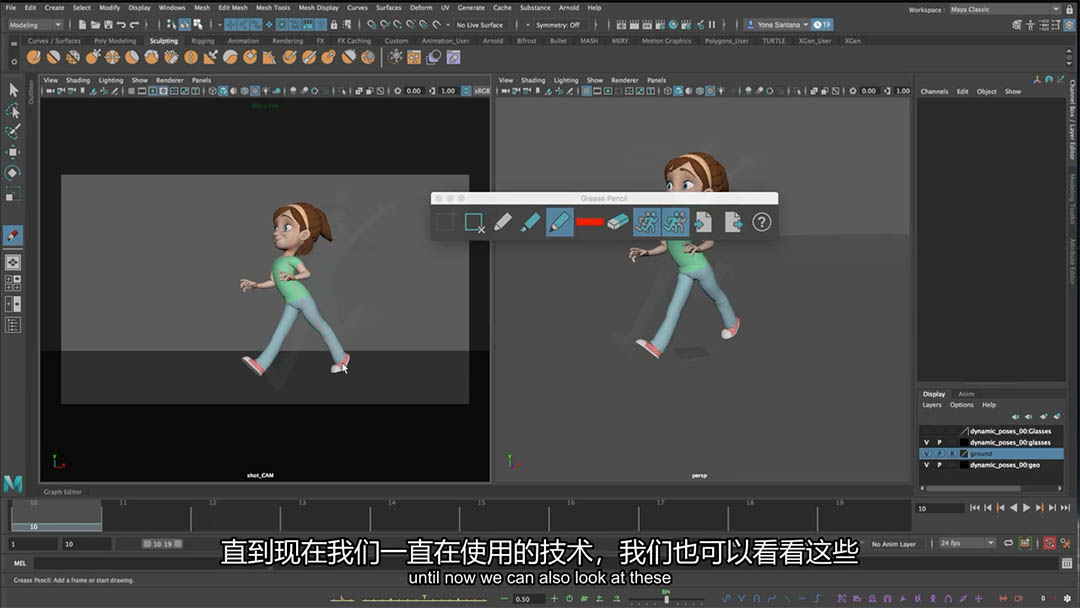Click Object in Channel Box header
The width and height of the screenshot is (1080, 608).
pyautogui.click(x=986, y=92)
